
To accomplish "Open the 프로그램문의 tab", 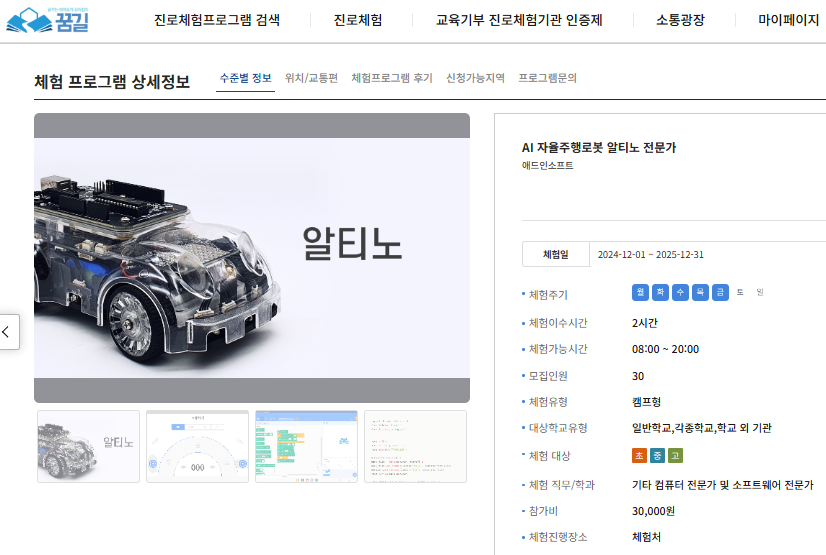I will [x=547, y=78].
